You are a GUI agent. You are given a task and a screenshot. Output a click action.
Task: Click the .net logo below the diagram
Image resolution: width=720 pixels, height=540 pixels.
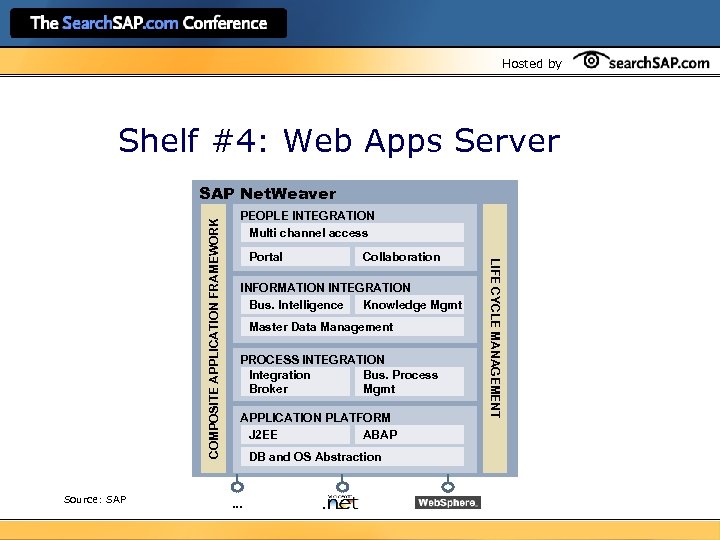point(340,502)
